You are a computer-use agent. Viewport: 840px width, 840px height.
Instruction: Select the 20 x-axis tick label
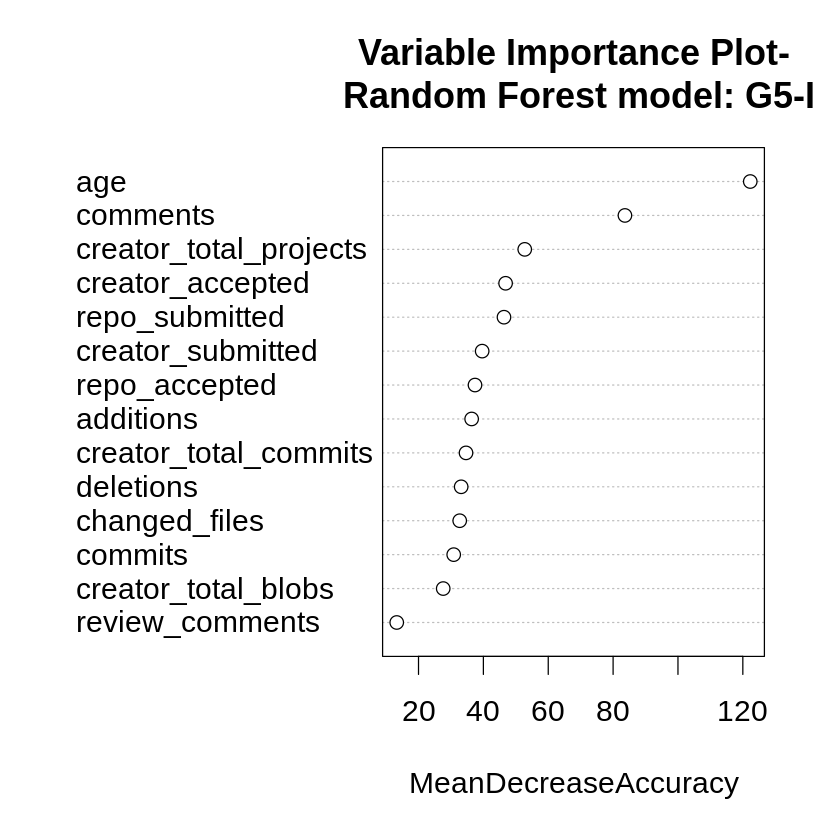coord(418,711)
